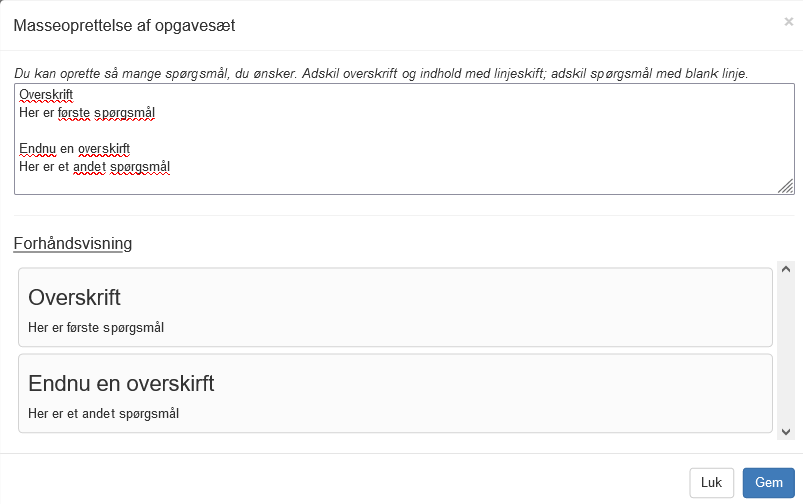This screenshot has width=803, height=504.
Task: Click the Gem save button
Action: click(x=769, y=482)
